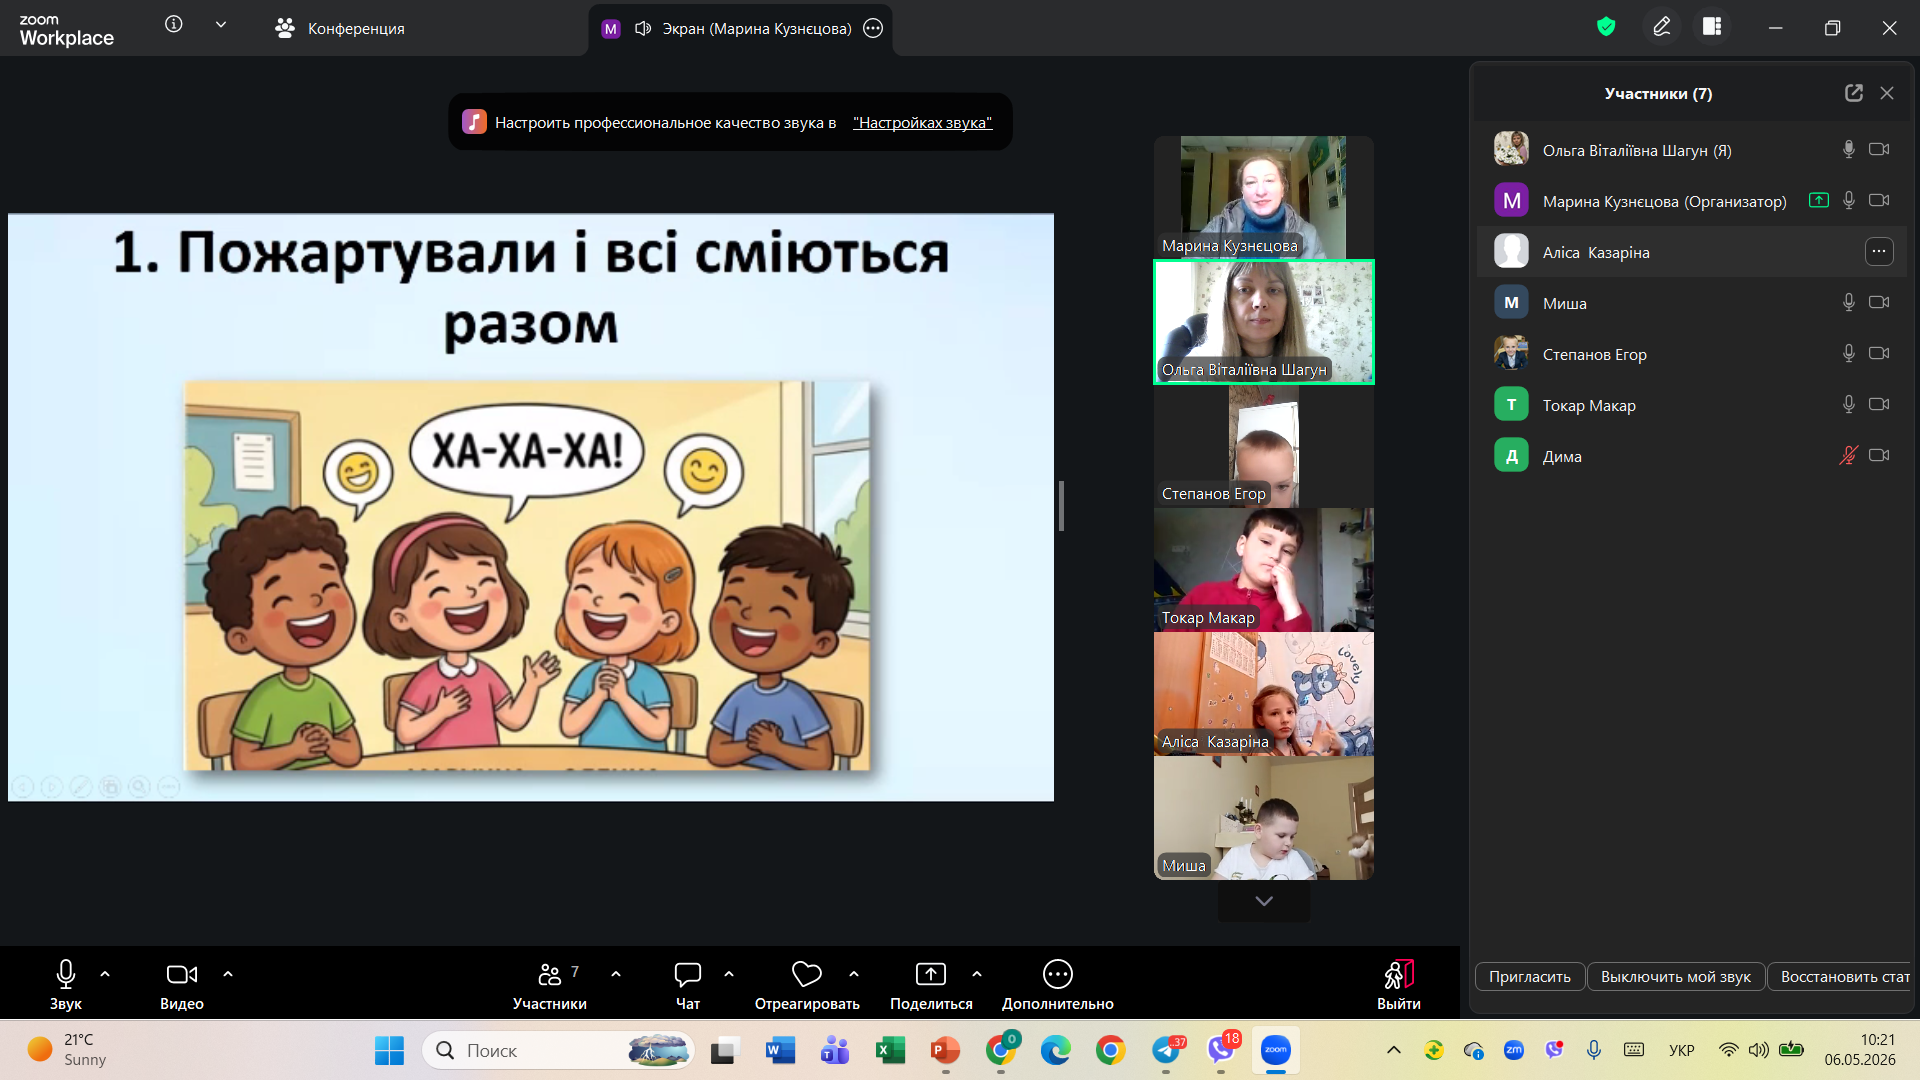
Task: Click the green encryption shield icon
Action: [x=1606, y=27]
